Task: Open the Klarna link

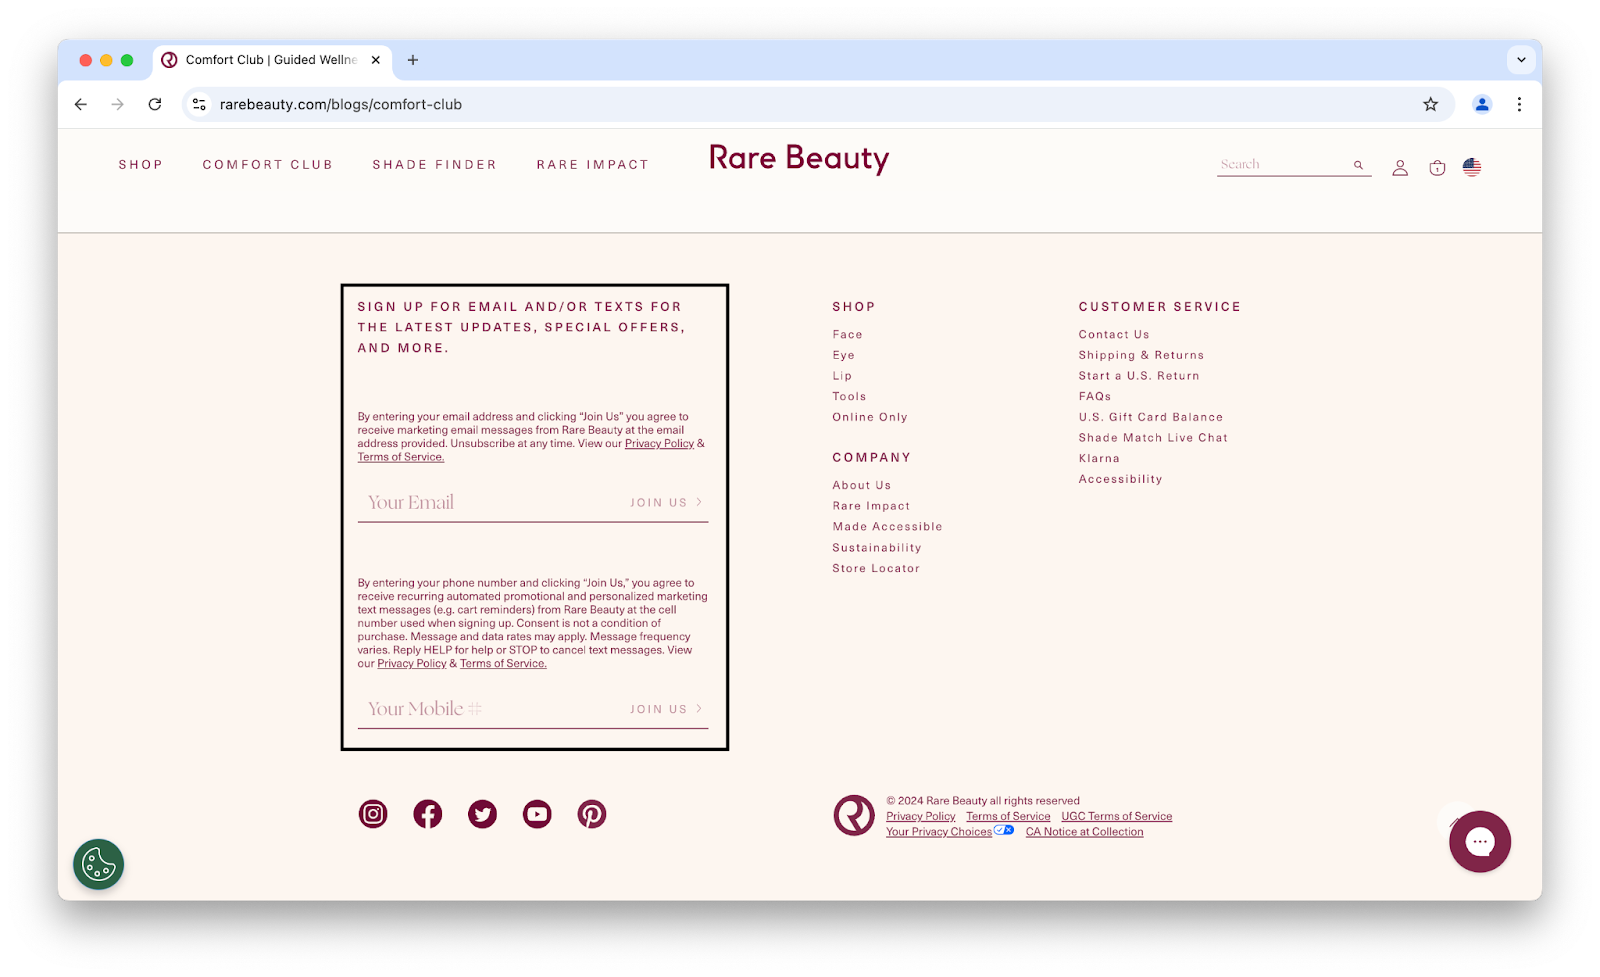Action: pos(1099,458)
